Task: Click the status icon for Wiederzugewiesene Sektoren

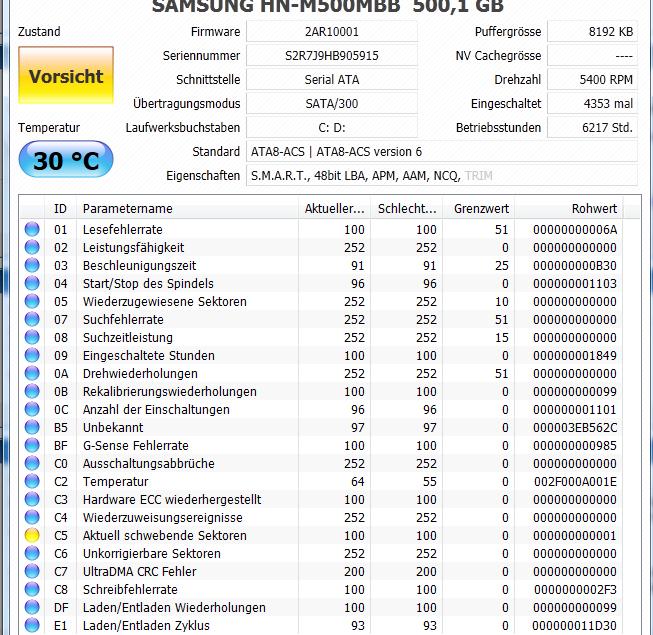Action: click(32, 301)
